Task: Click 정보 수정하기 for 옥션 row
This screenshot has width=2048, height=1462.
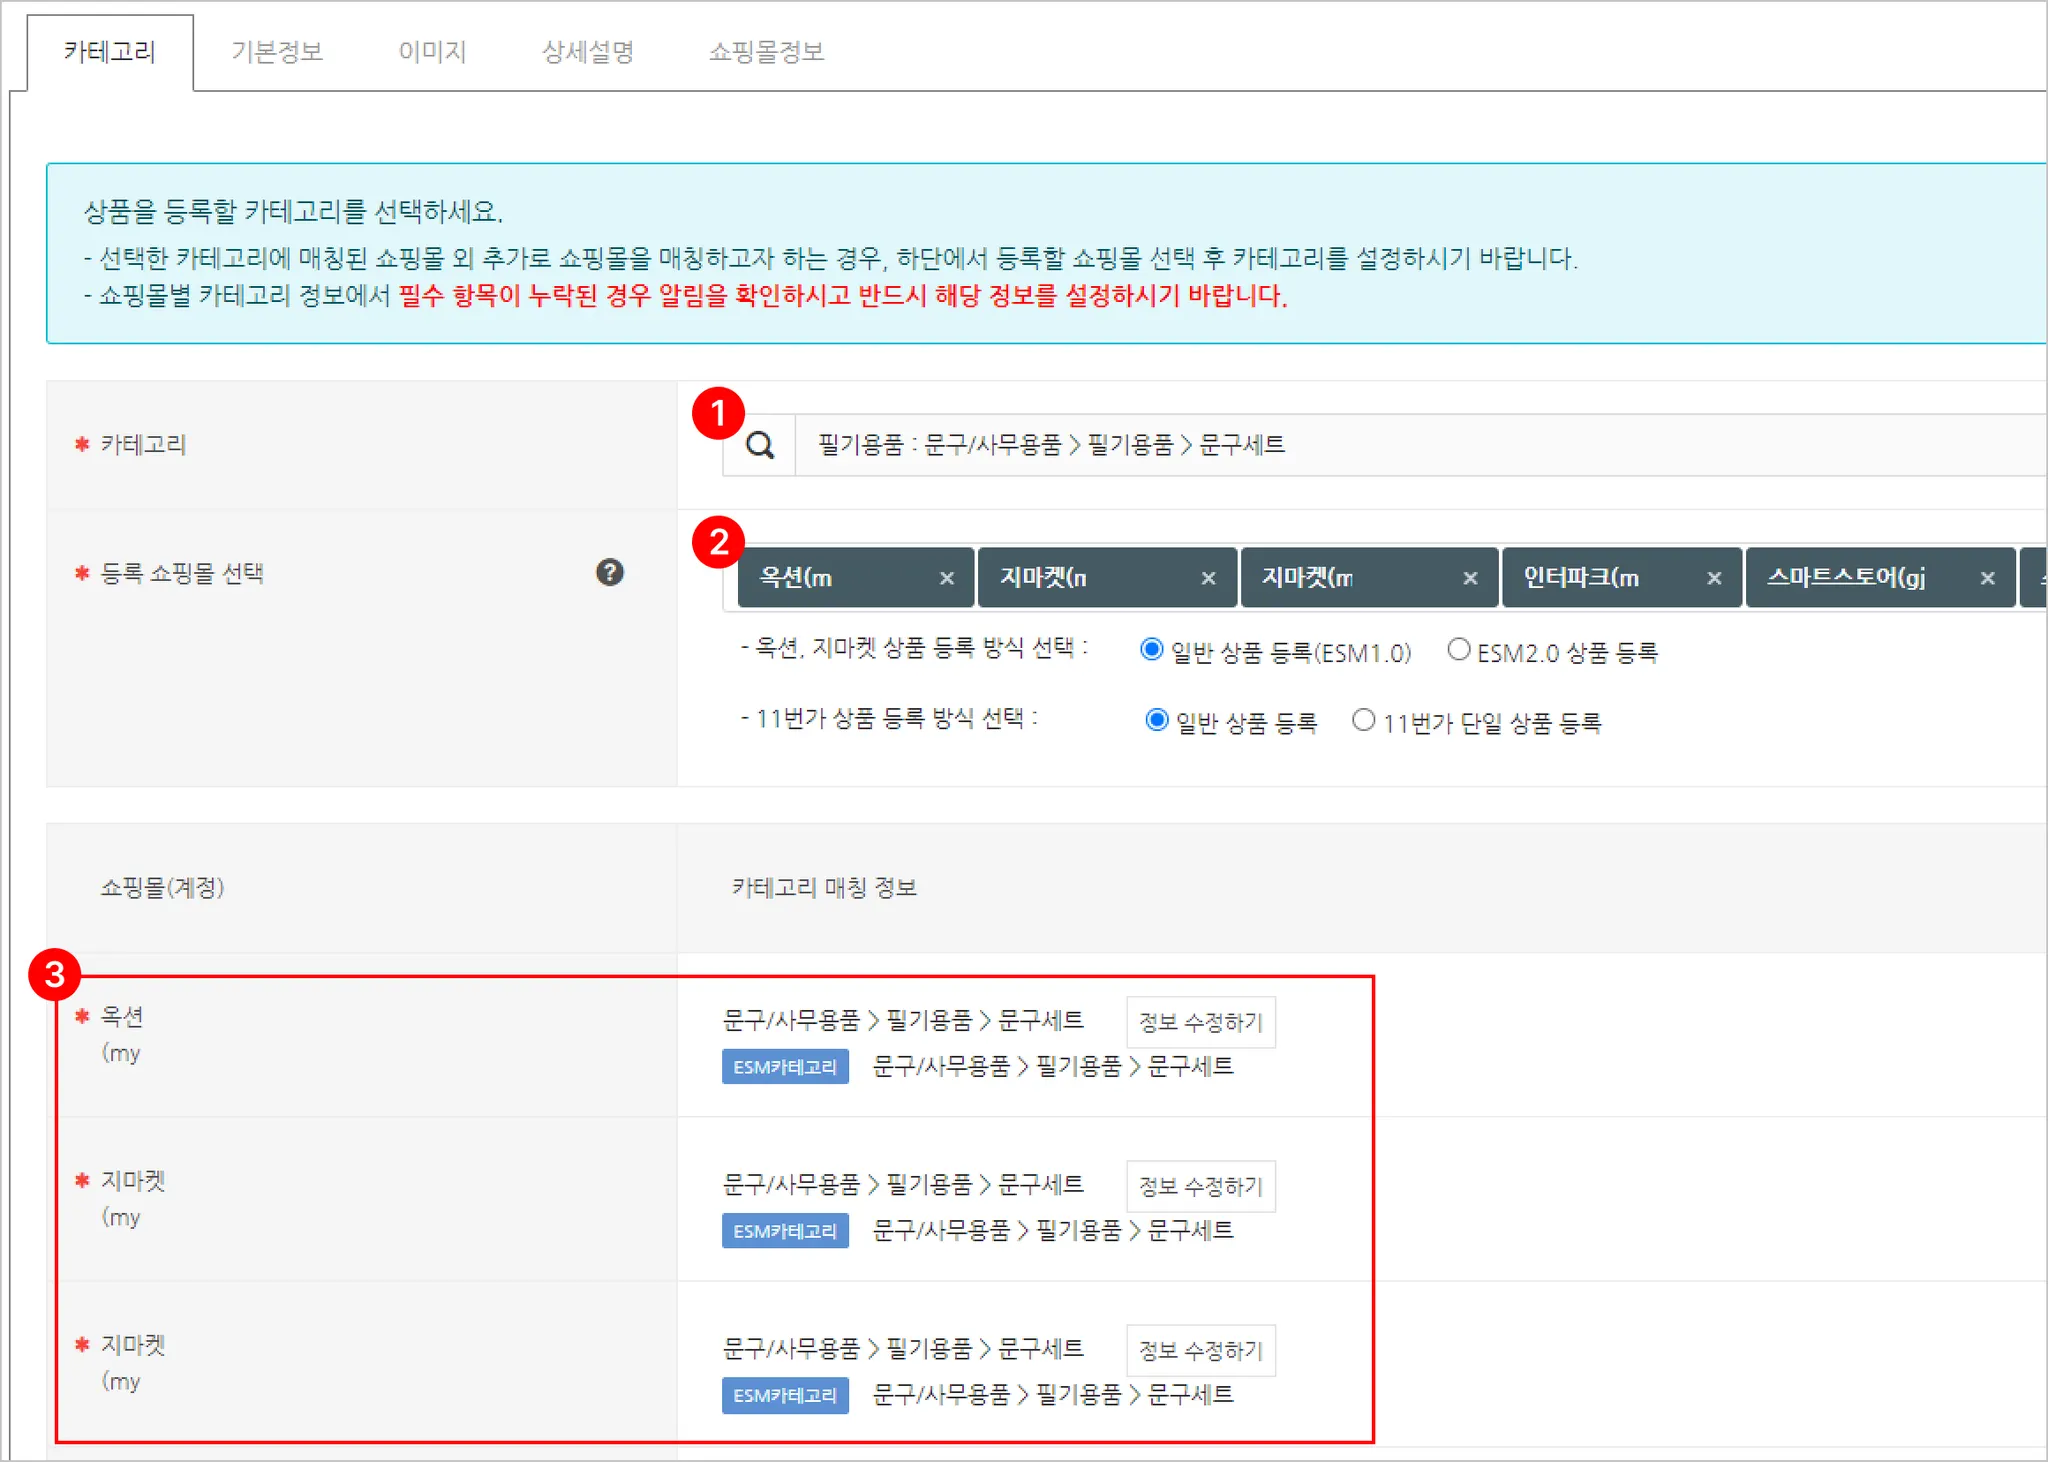Action: point(1200,1022)
